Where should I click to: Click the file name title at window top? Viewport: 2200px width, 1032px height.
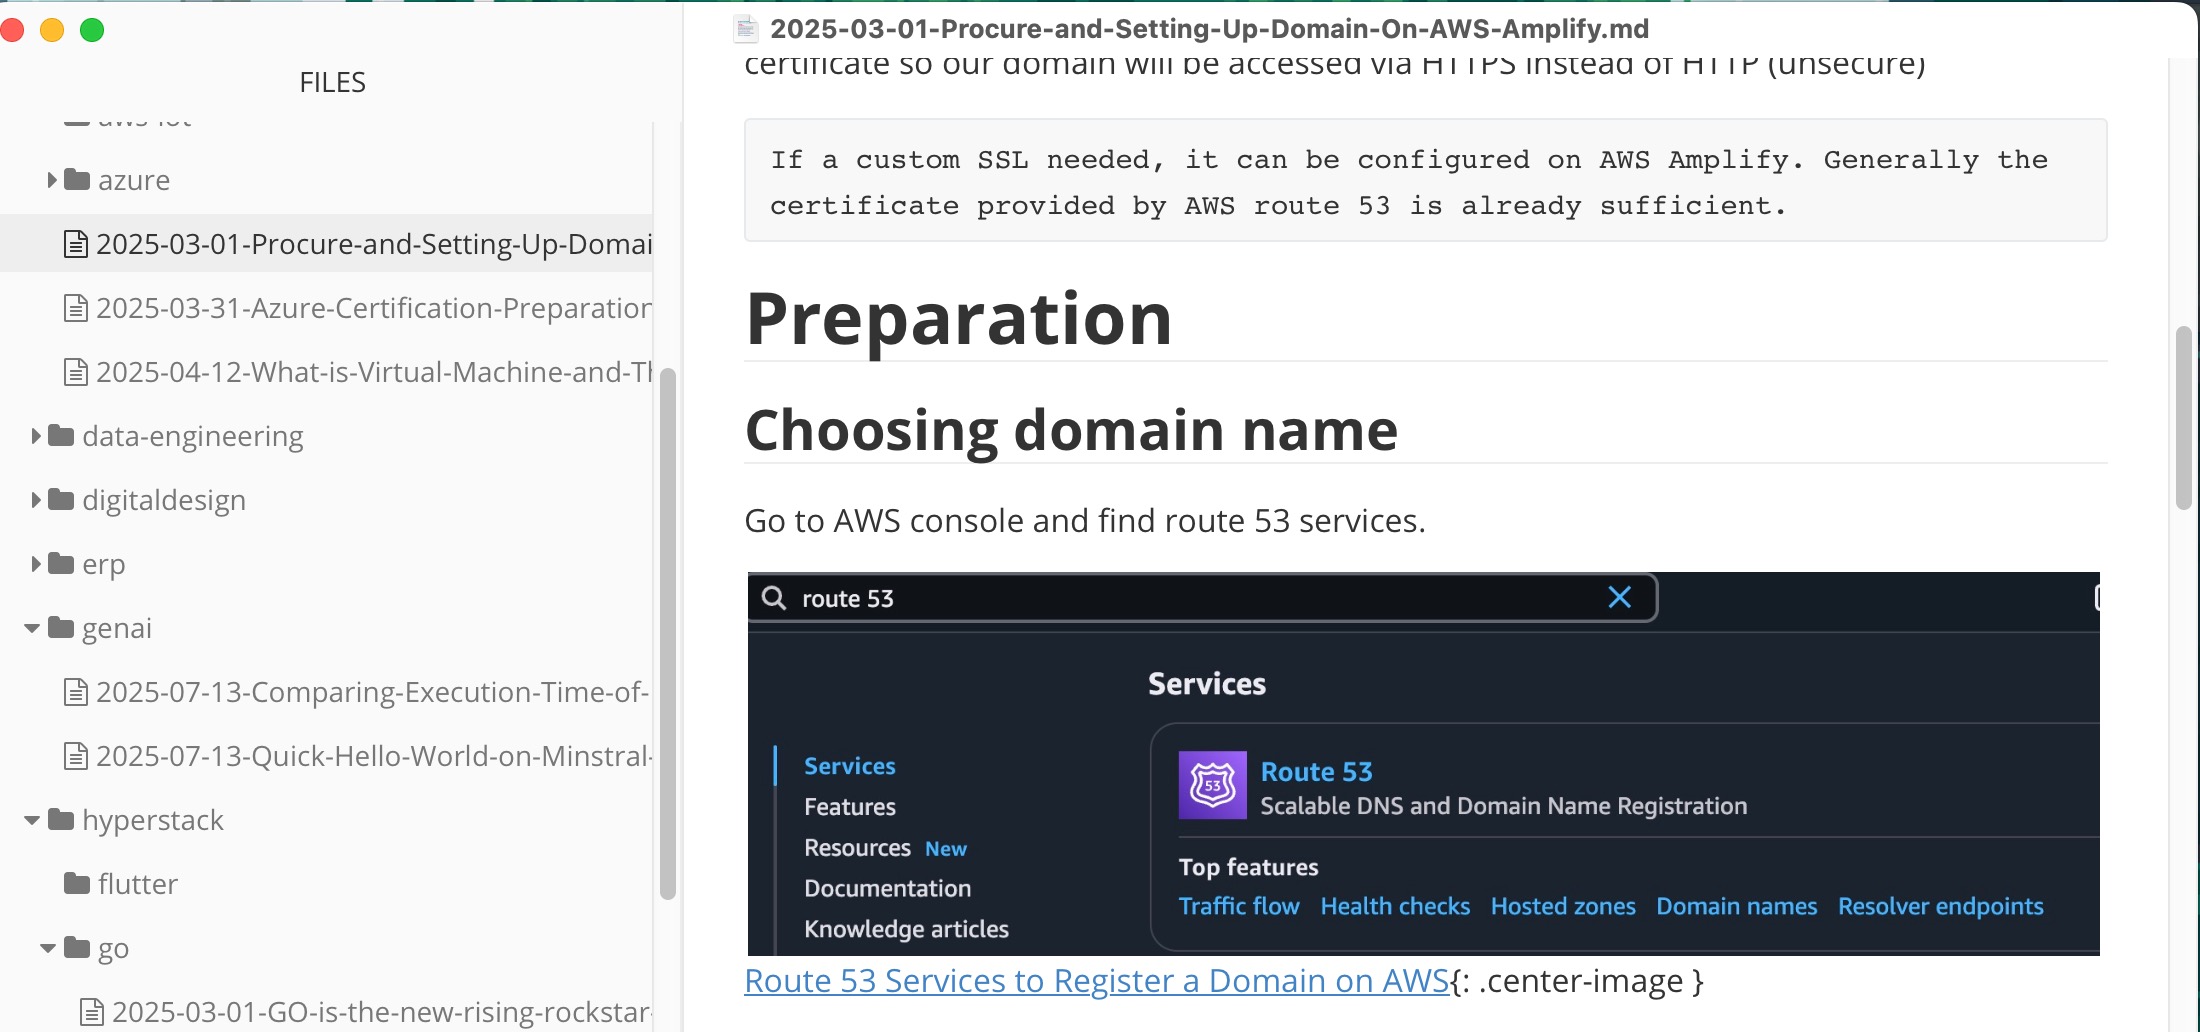click(1209, 29)
